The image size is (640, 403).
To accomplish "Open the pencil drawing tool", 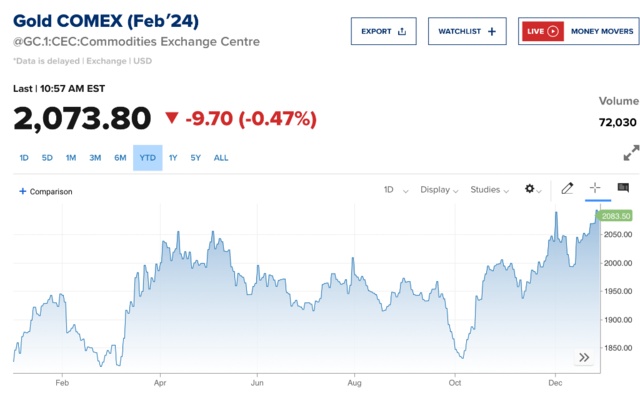I will click(567, 189).
